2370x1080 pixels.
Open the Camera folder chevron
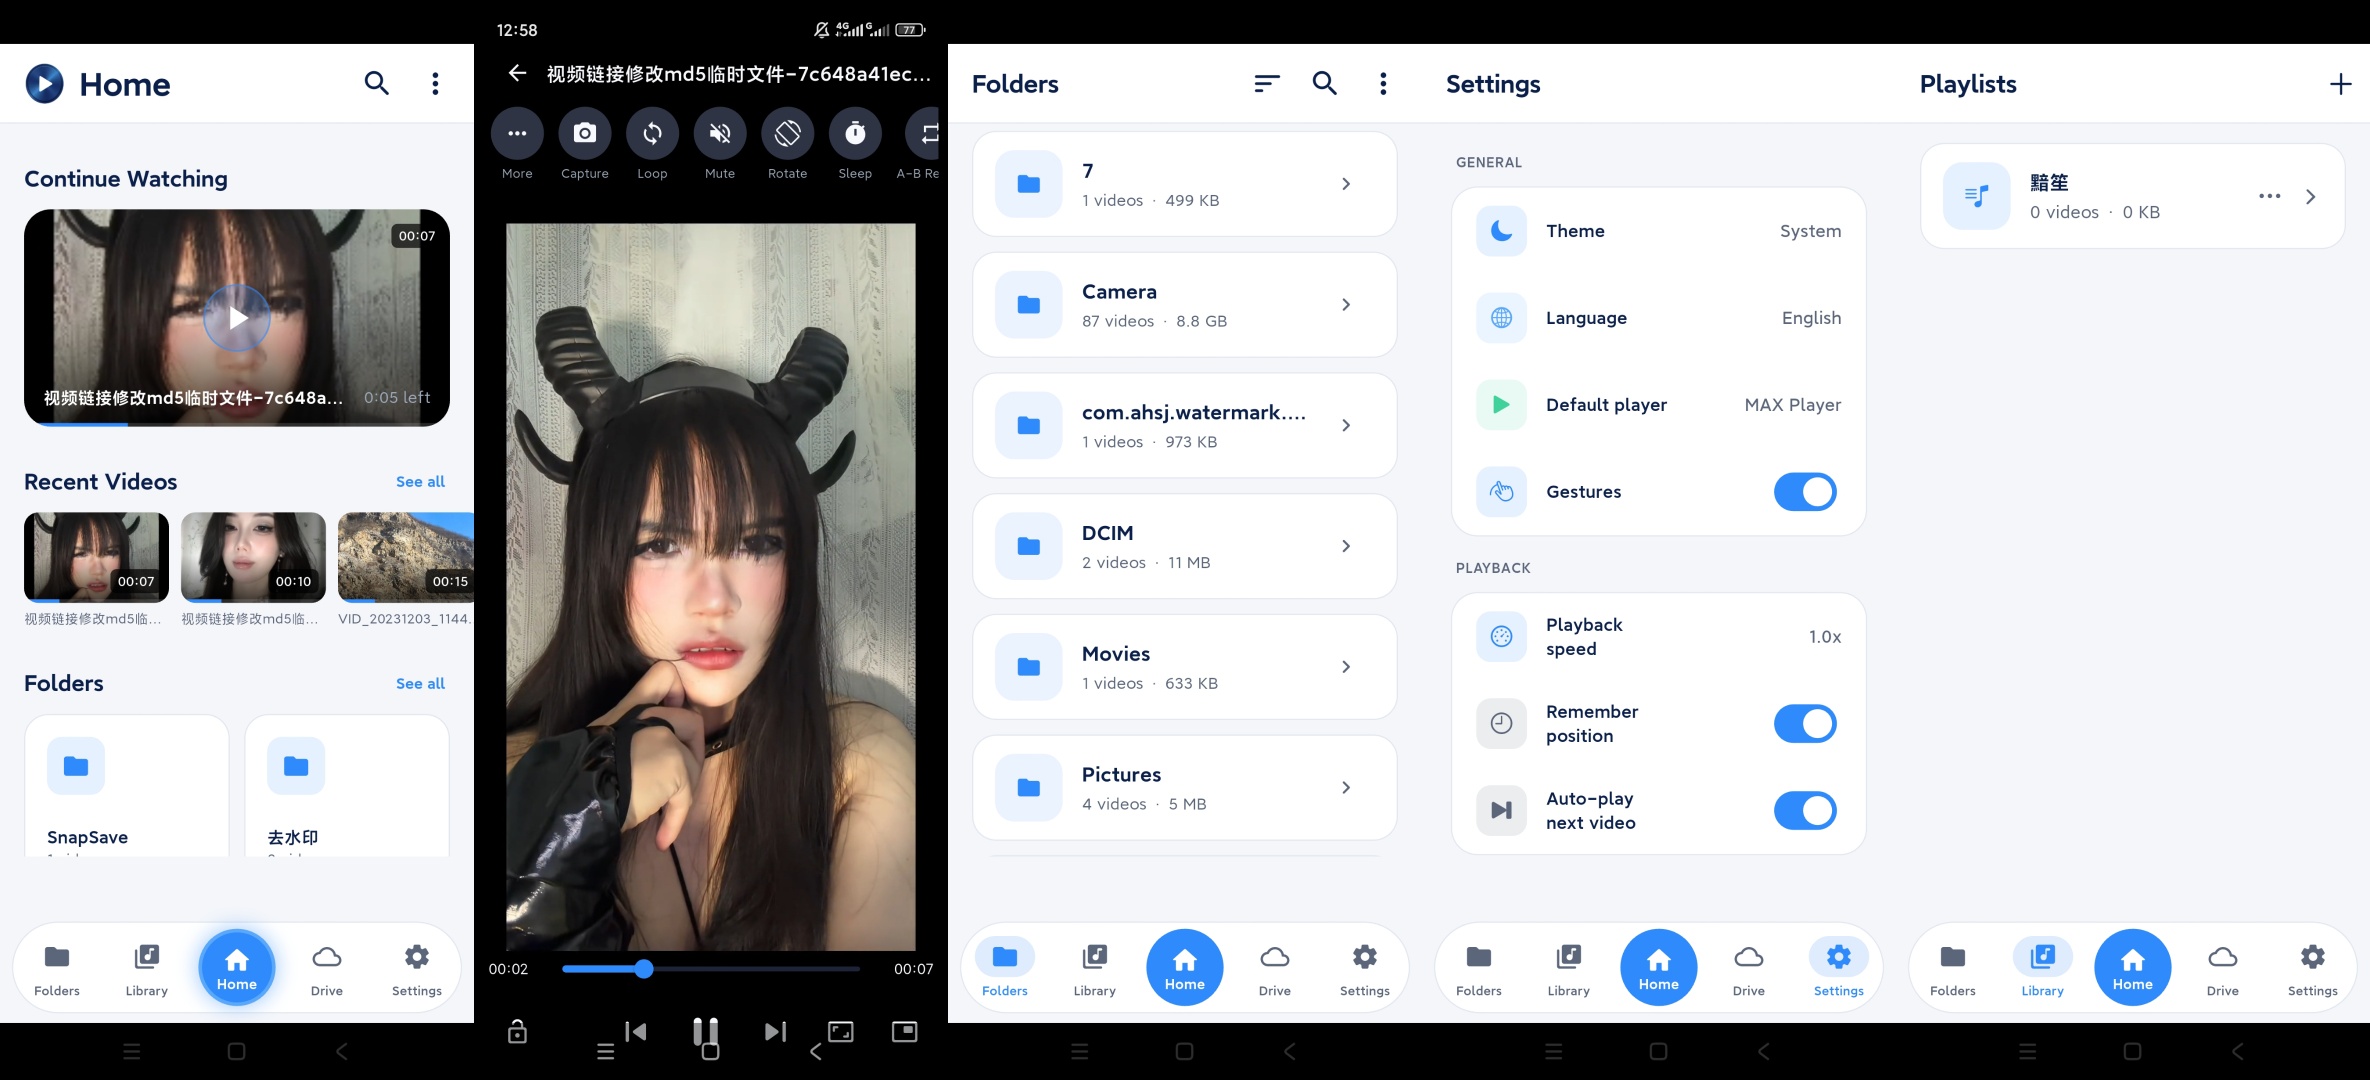[1346, 304]
